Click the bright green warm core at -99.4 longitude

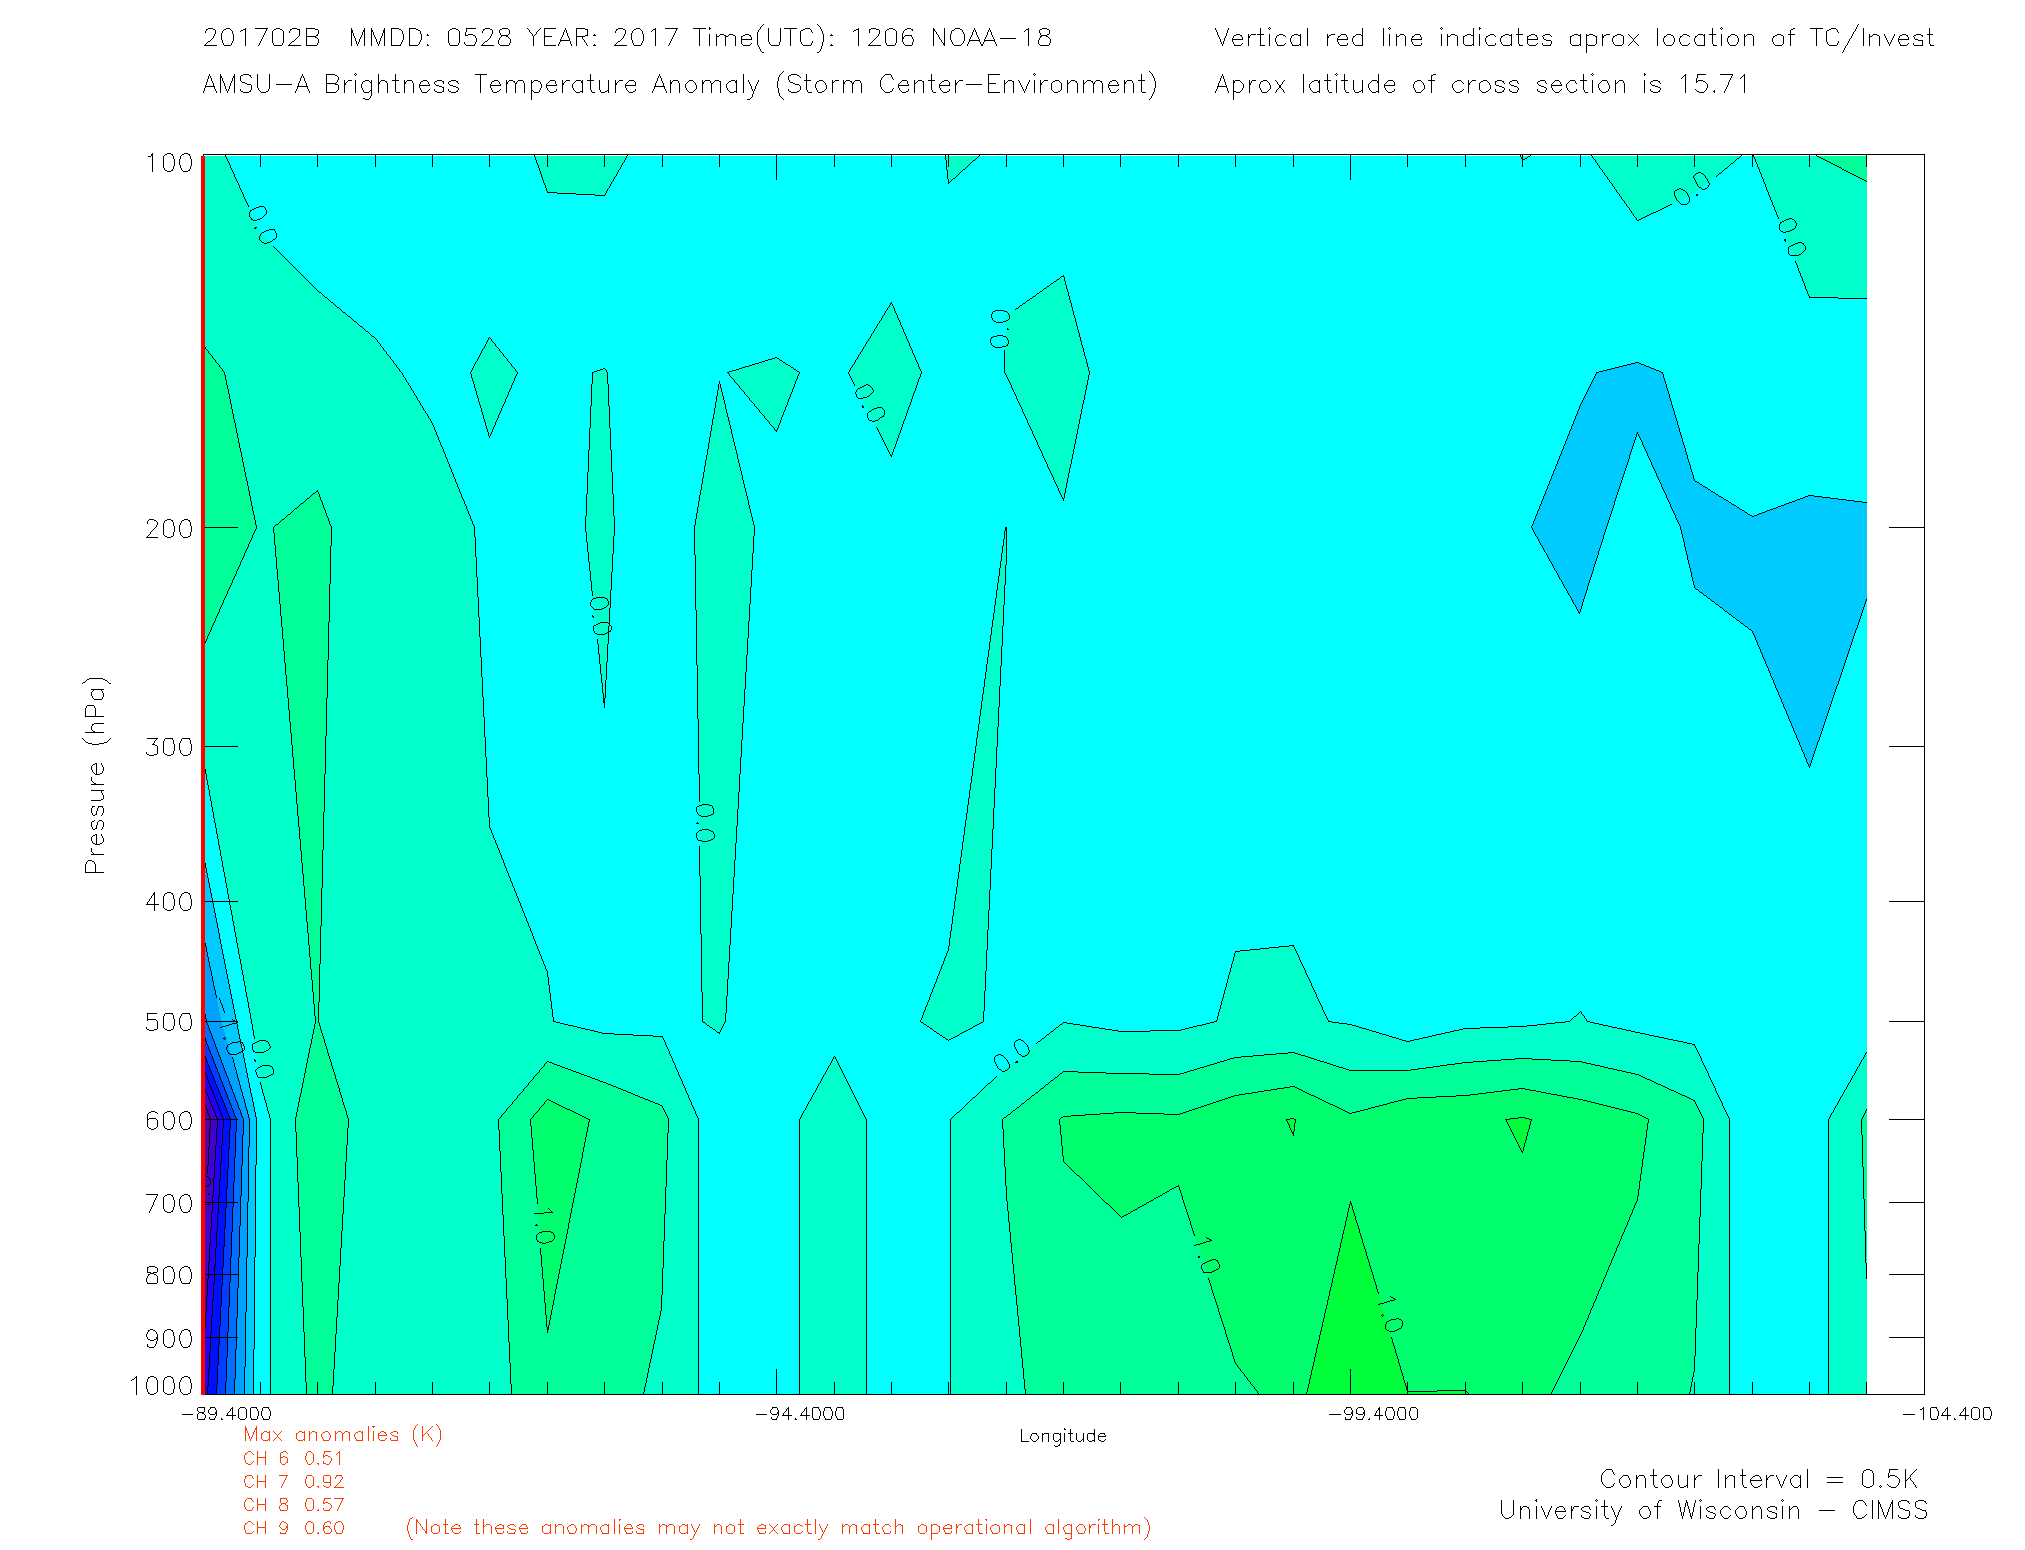tap(1352, 1330)
